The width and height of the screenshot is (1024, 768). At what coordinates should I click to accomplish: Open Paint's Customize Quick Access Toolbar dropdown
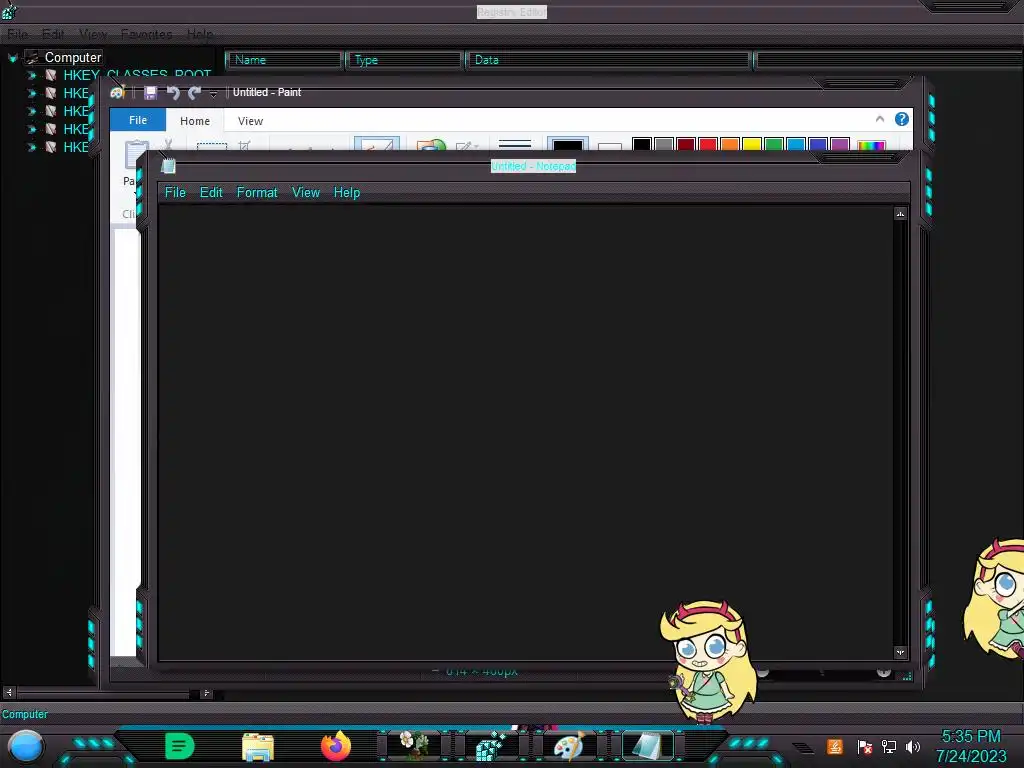click(213, 94)
